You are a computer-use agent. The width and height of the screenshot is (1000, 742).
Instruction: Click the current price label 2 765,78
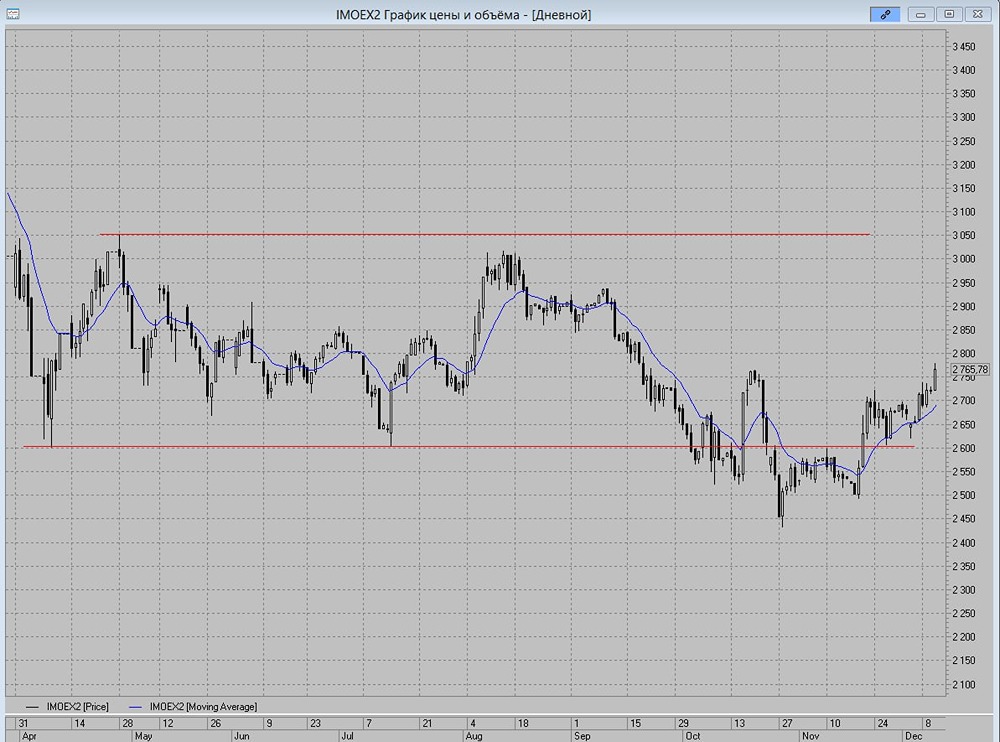970,369
